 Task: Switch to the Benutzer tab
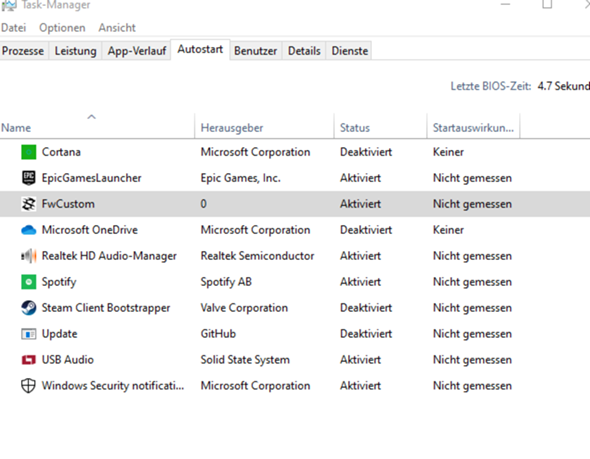tap(255, 51)
